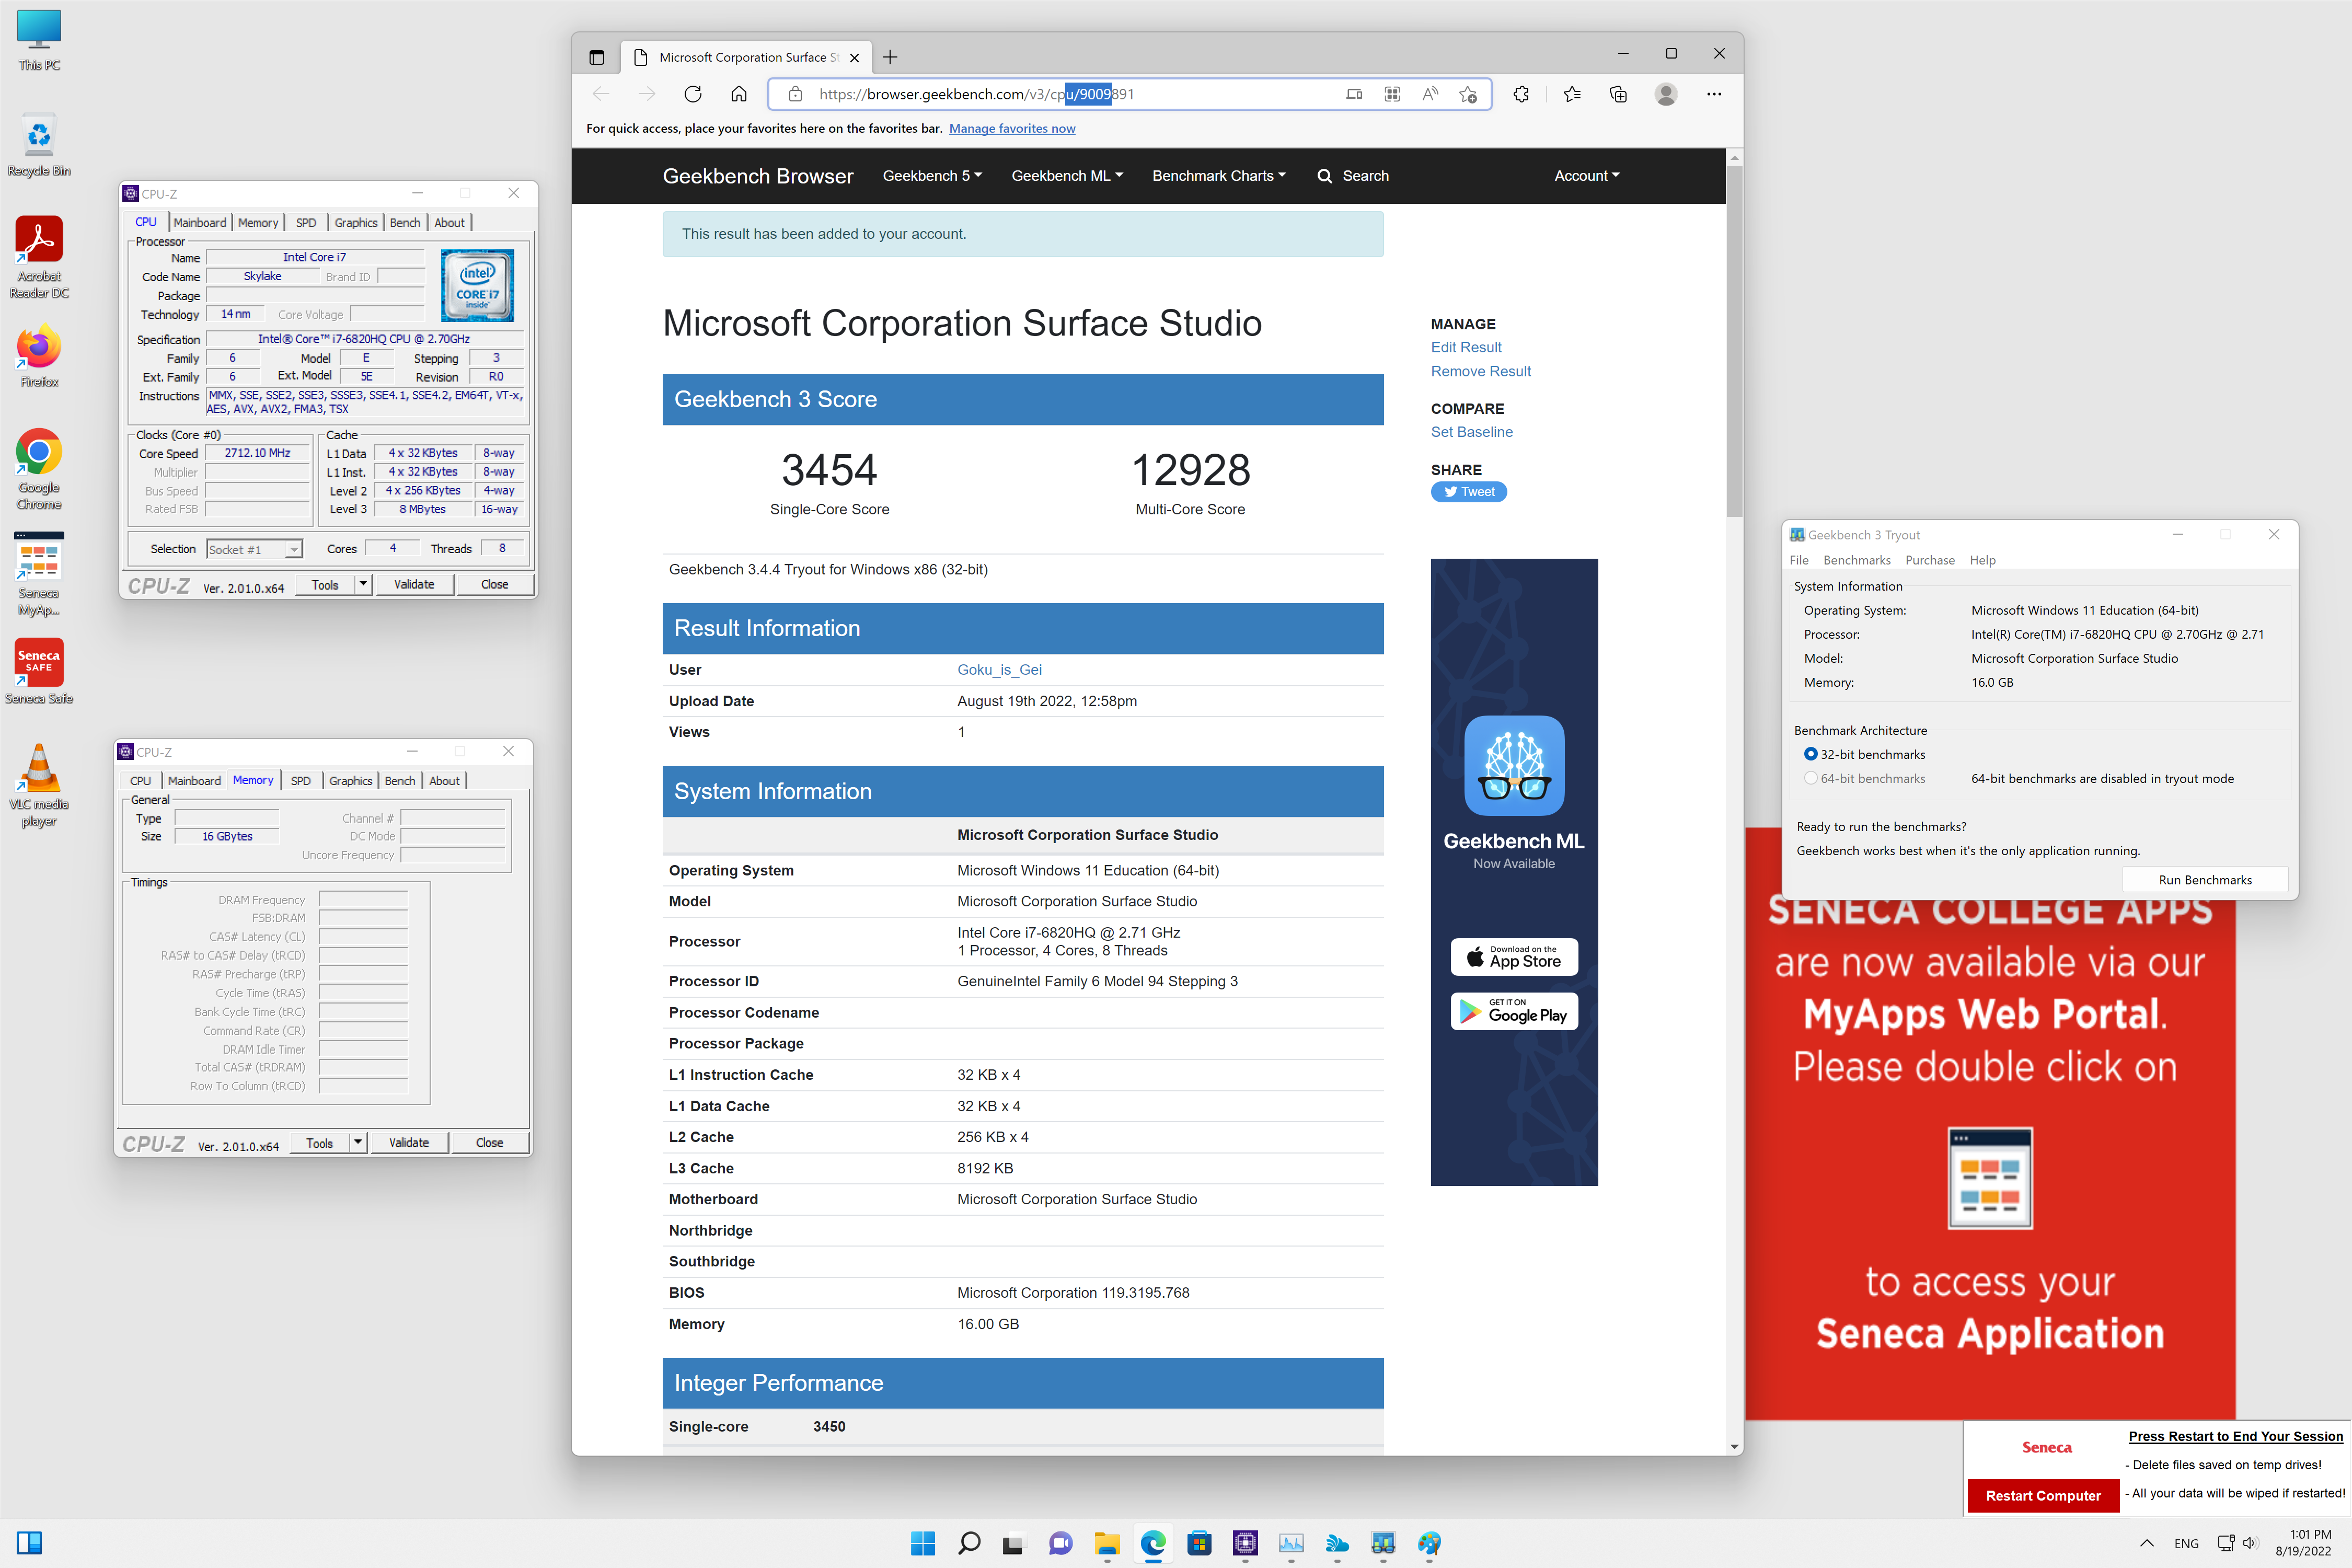Click the Remove Result link
Viewport: 2352px width, 1568px height.
pos(1480,371)
